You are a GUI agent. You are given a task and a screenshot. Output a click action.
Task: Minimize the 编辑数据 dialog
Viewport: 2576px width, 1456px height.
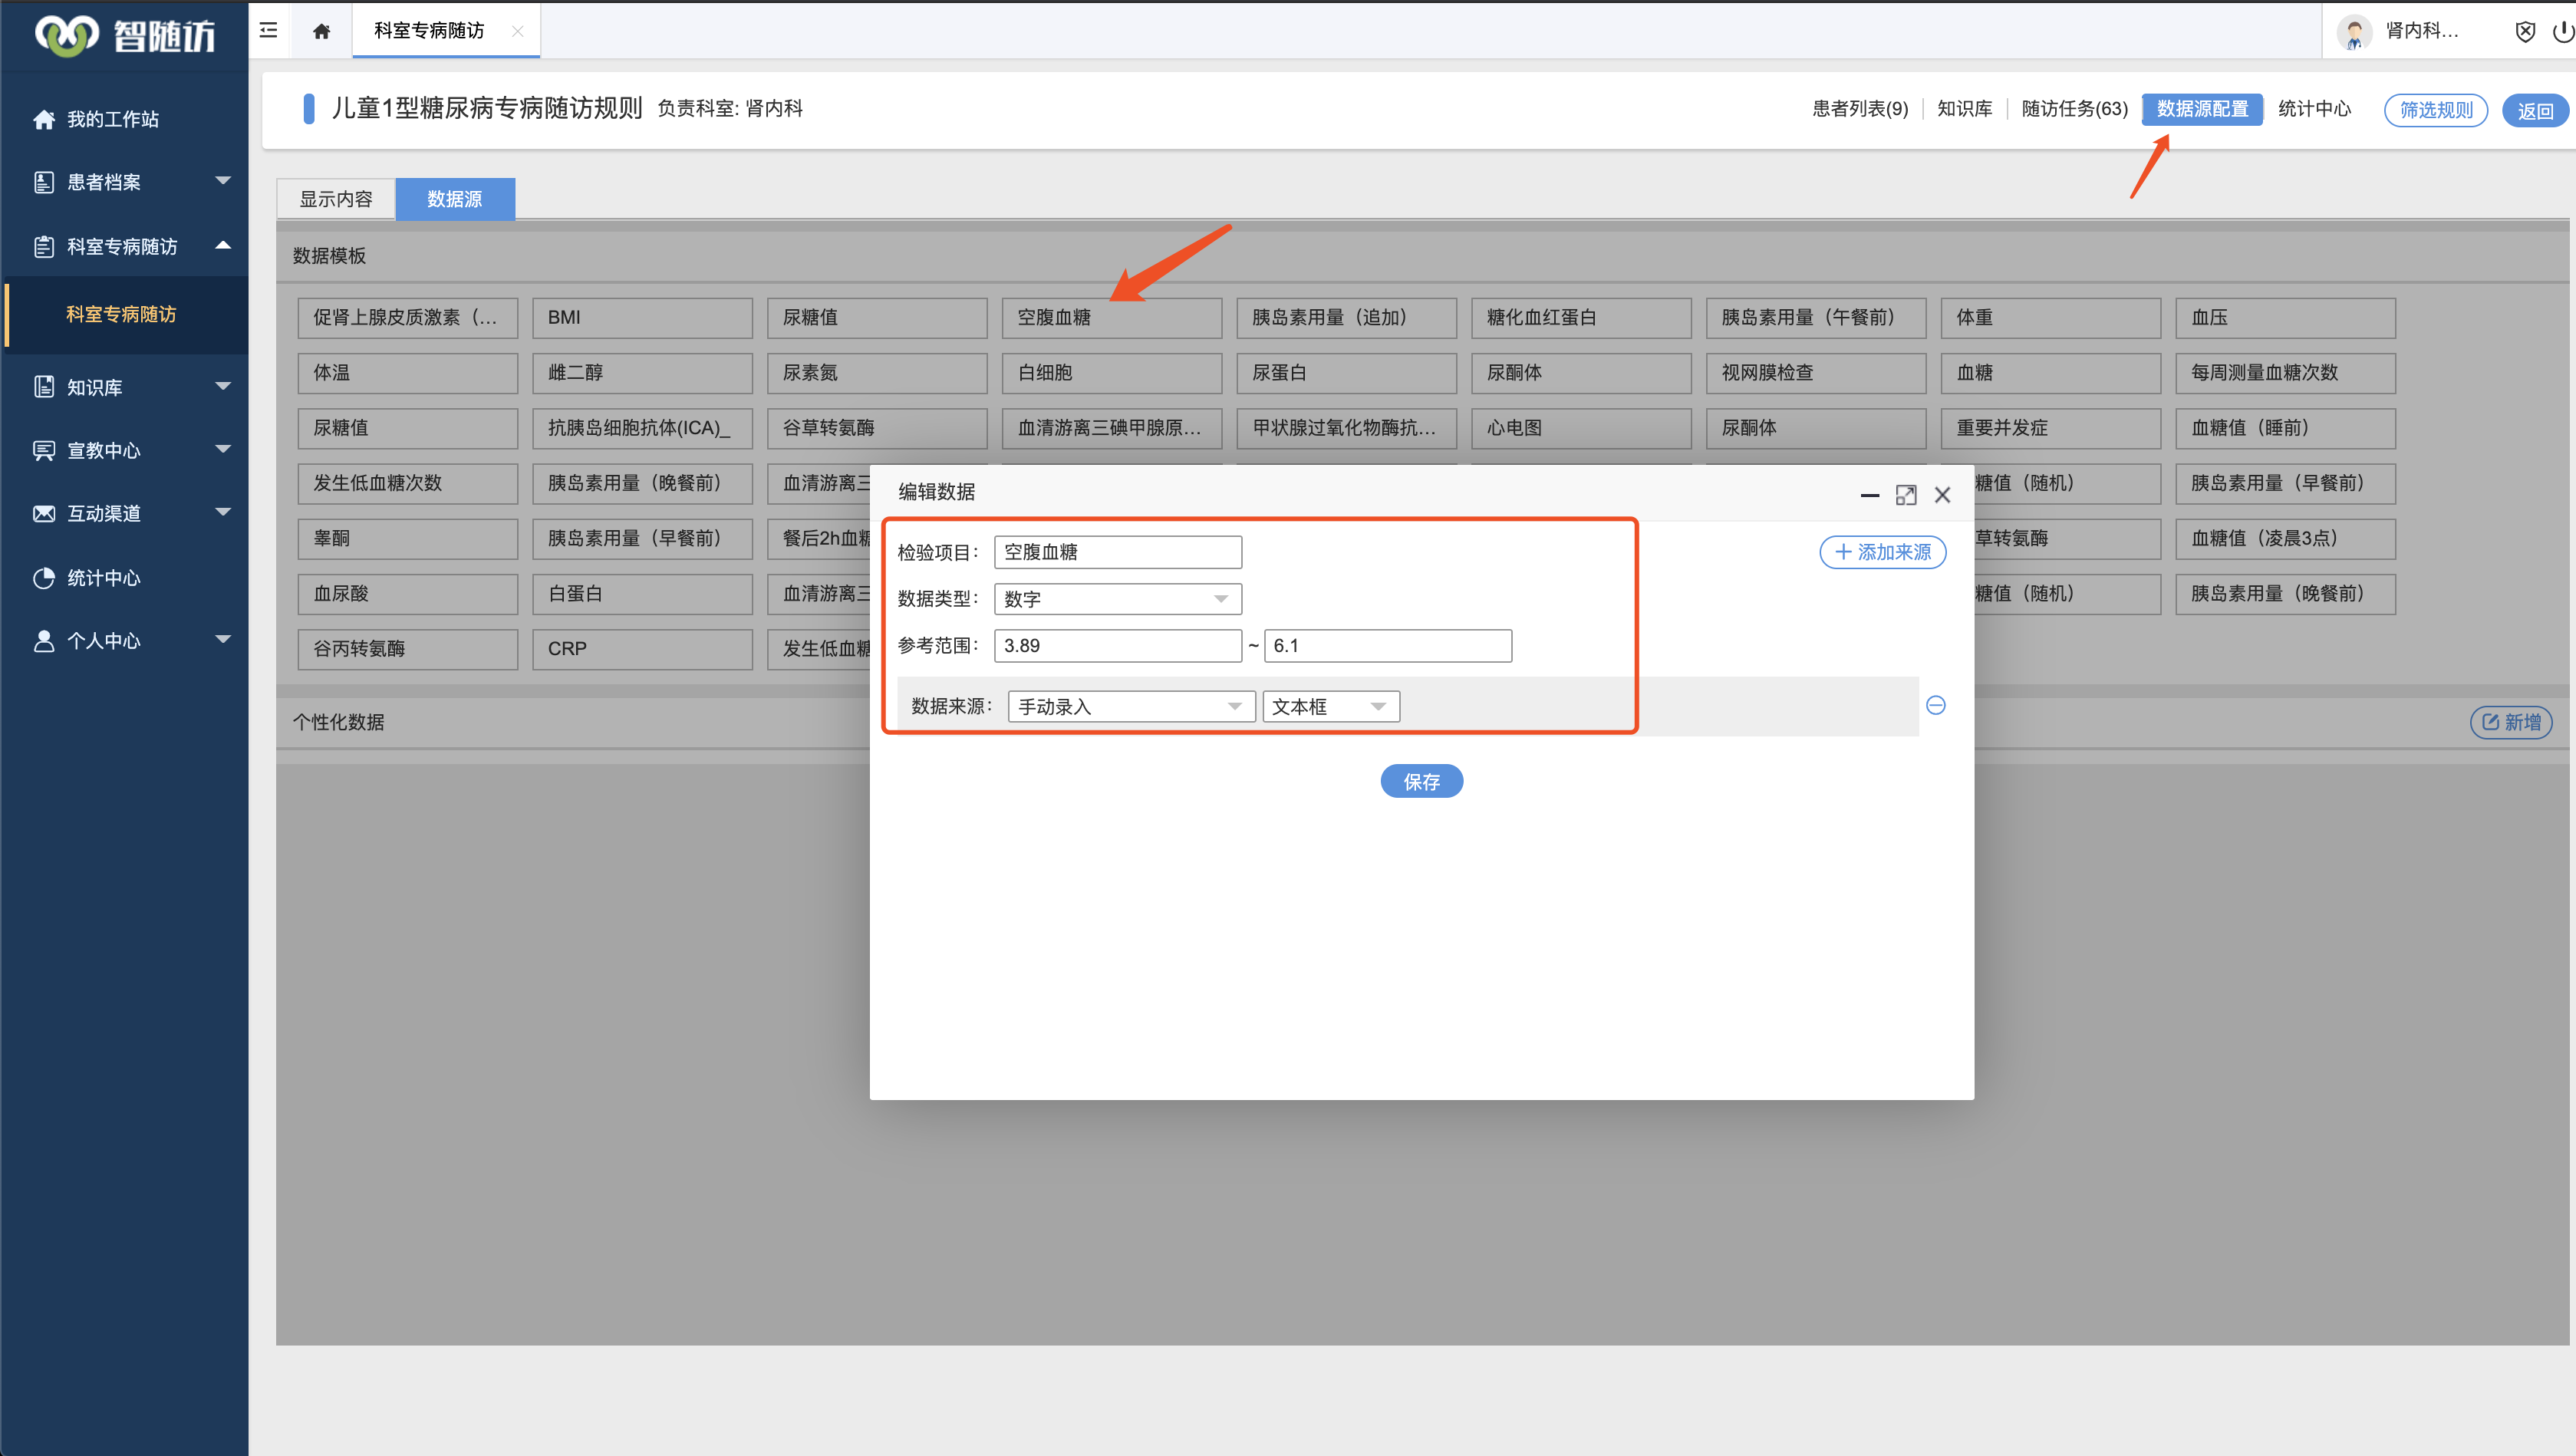pos(1869,495)
